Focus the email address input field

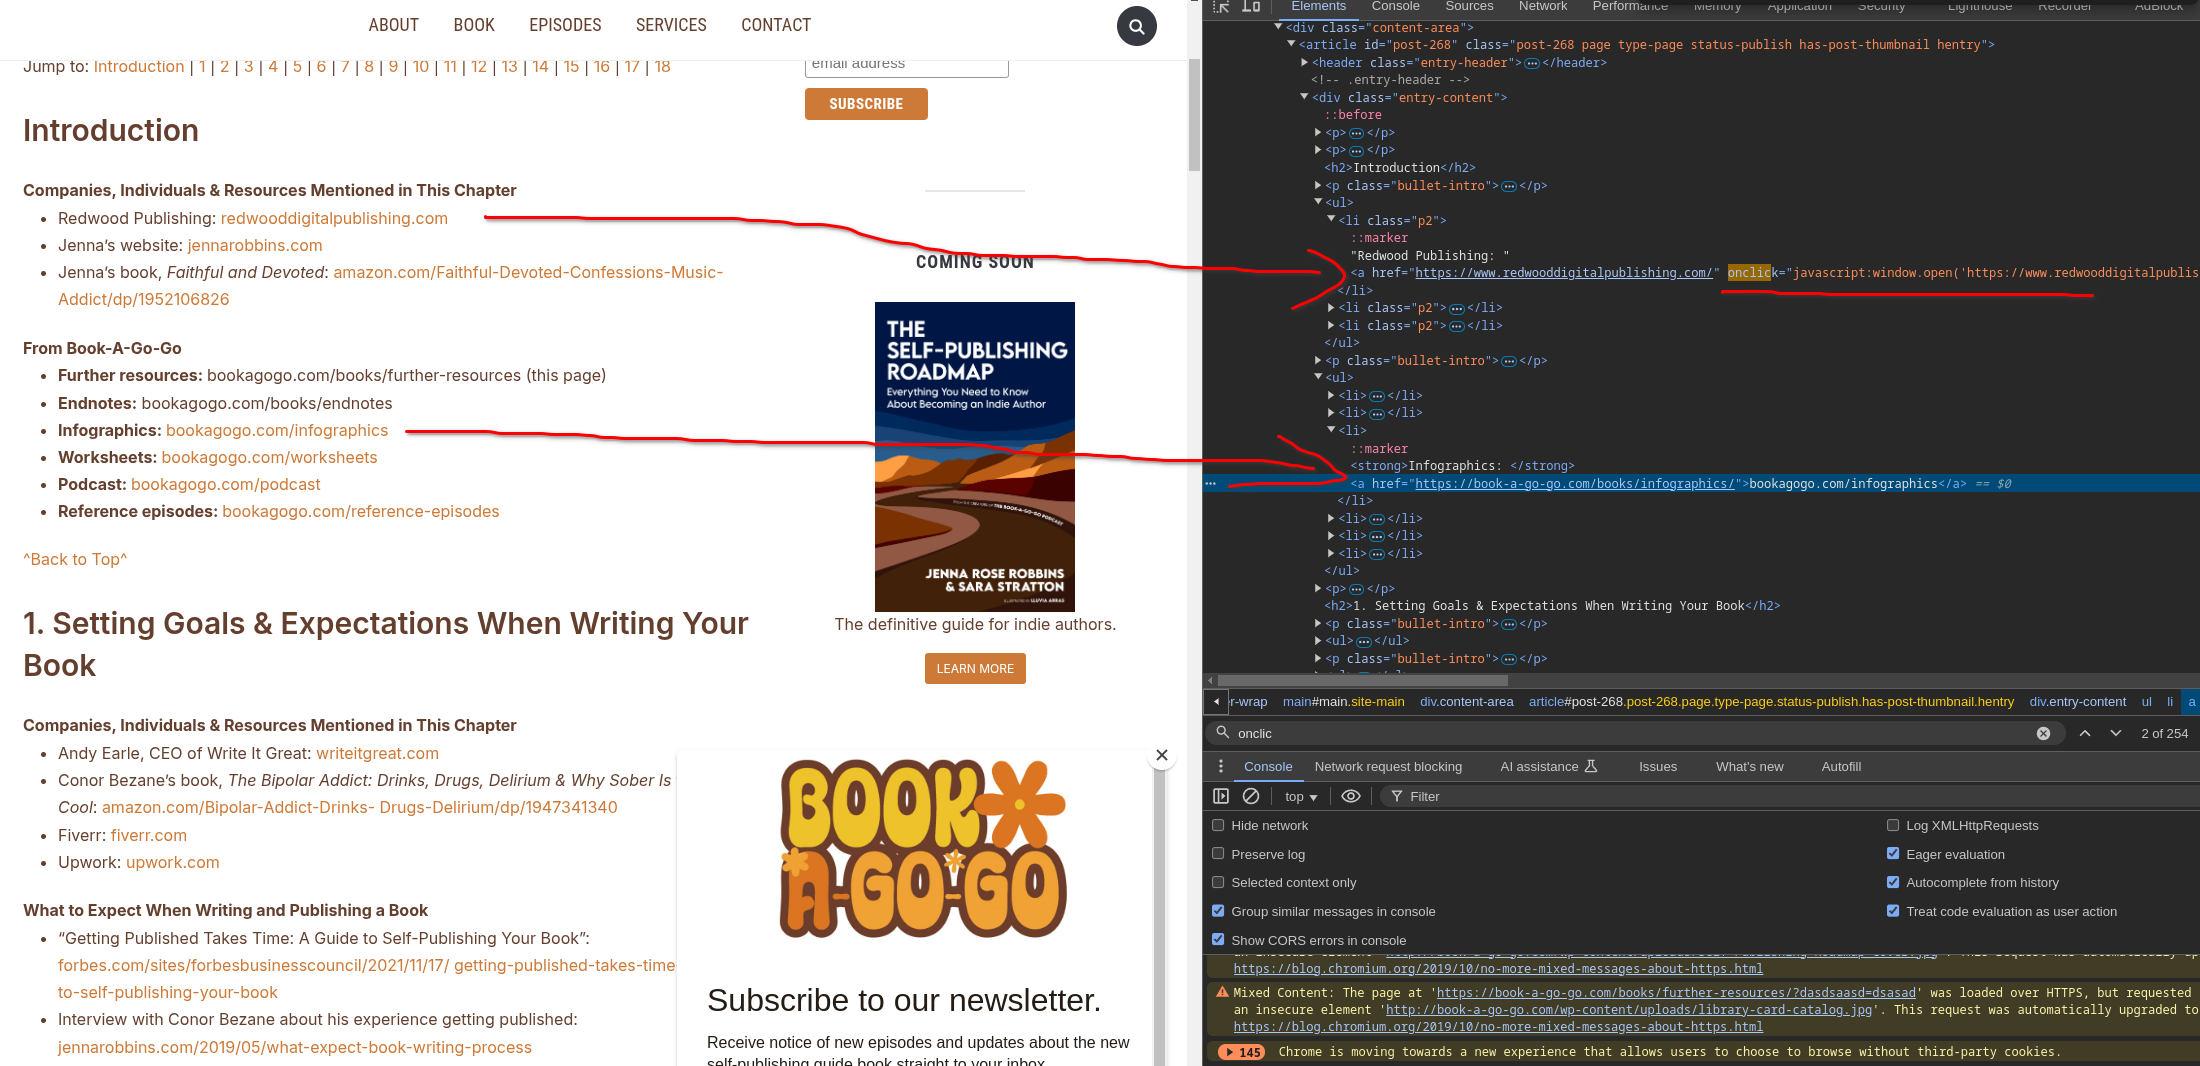pos(906,66)
